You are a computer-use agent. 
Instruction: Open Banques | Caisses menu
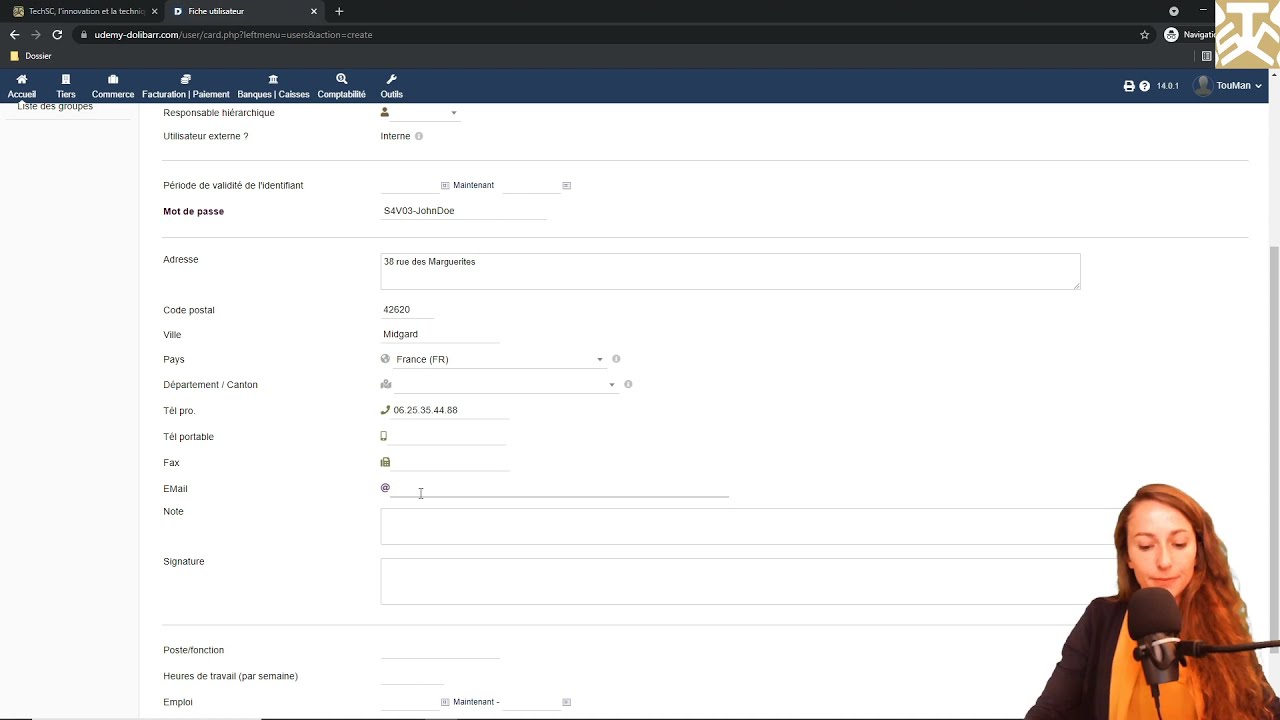pyautogui.click(x=273, y=86)
